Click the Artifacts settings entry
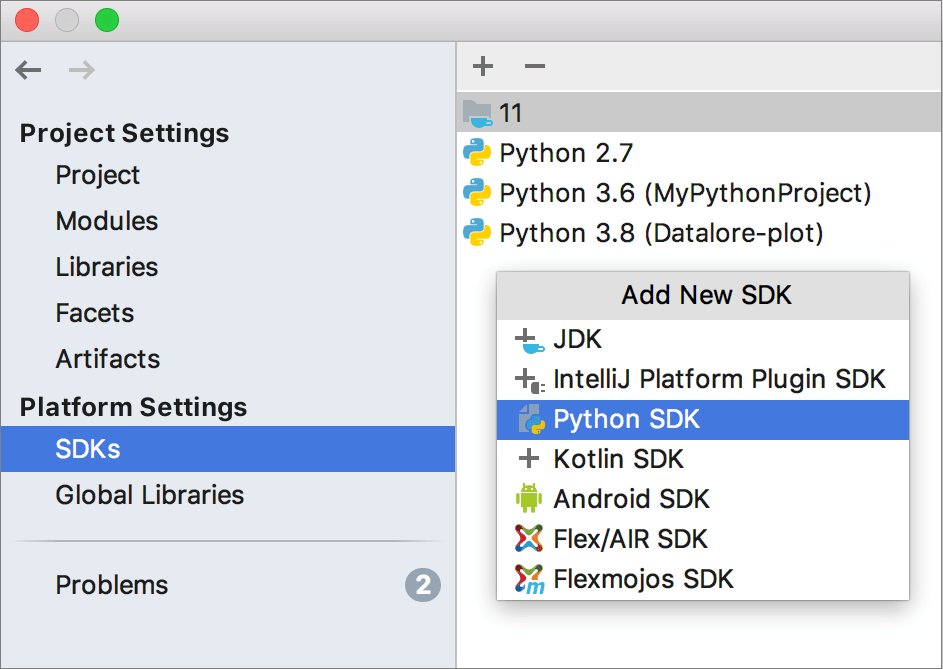This screenshot has height=669, width=943. point(107,359)
